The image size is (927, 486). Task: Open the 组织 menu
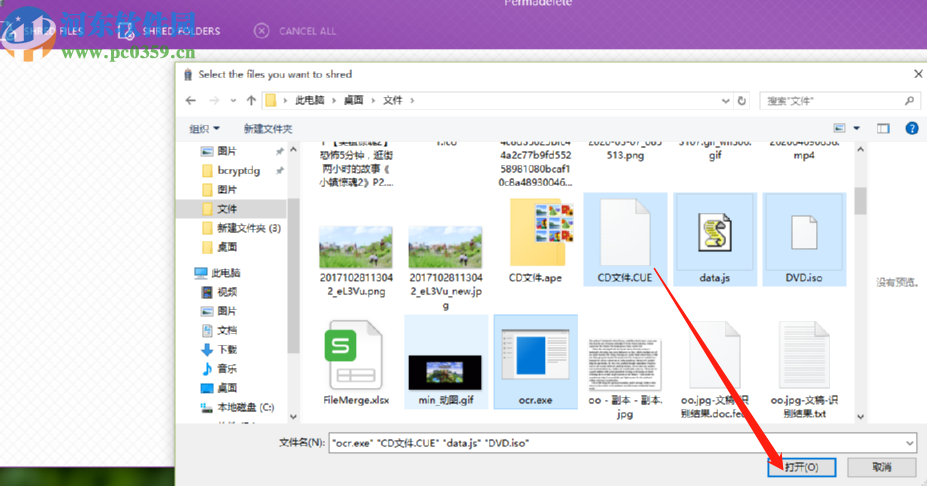coord(204,129)
